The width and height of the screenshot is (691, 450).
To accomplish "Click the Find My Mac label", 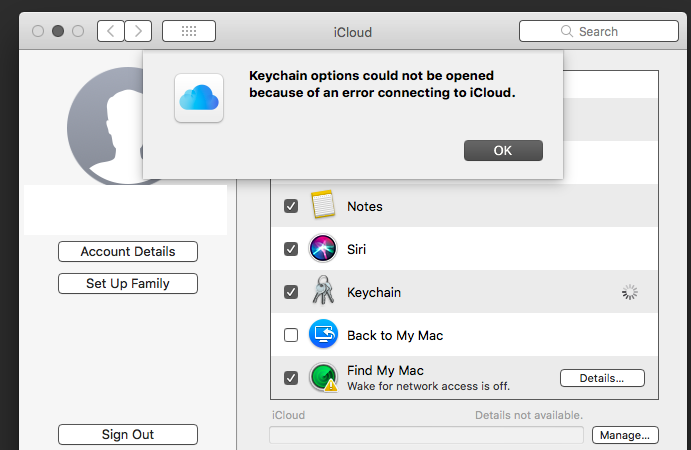I will [x=385, y=371].
